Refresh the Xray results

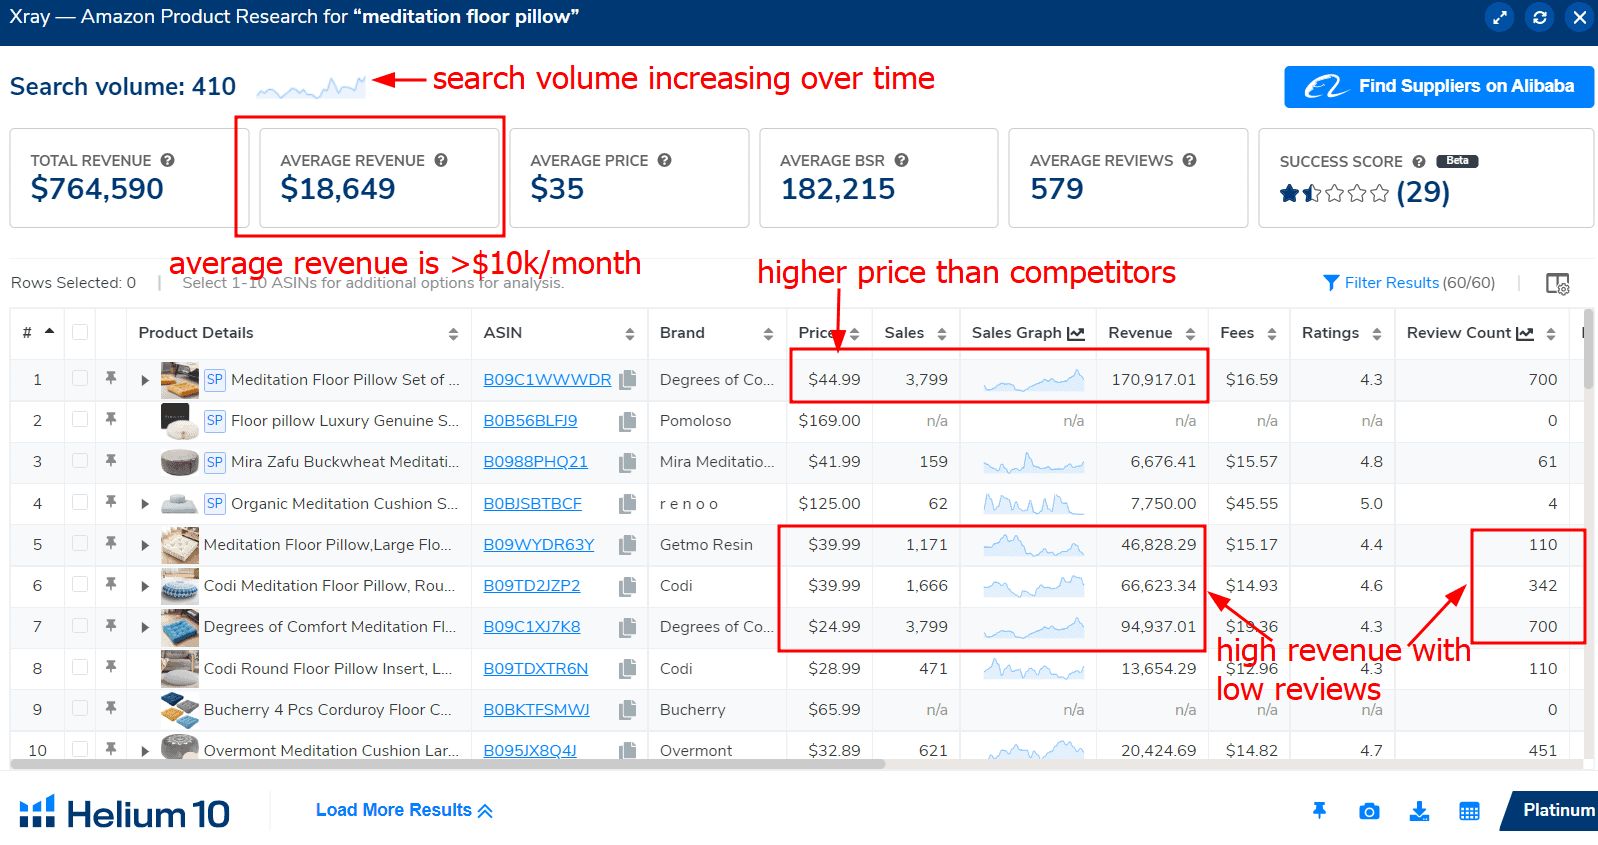1540,17
